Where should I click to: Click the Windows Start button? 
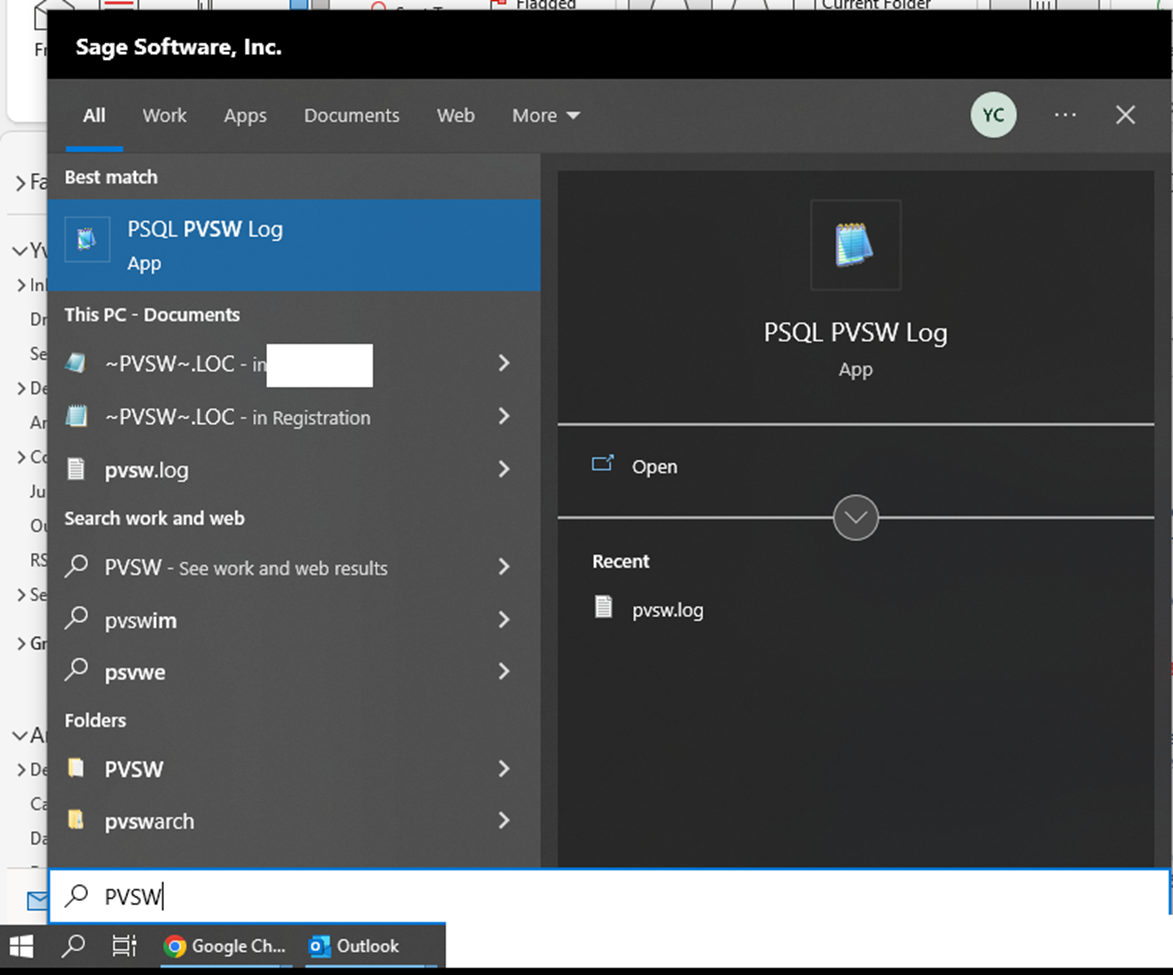20,946
